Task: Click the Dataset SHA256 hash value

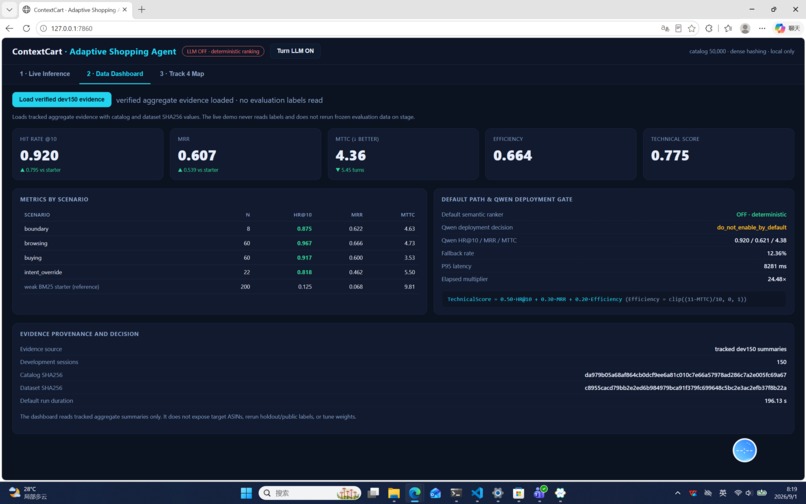Action: (685, 388)
